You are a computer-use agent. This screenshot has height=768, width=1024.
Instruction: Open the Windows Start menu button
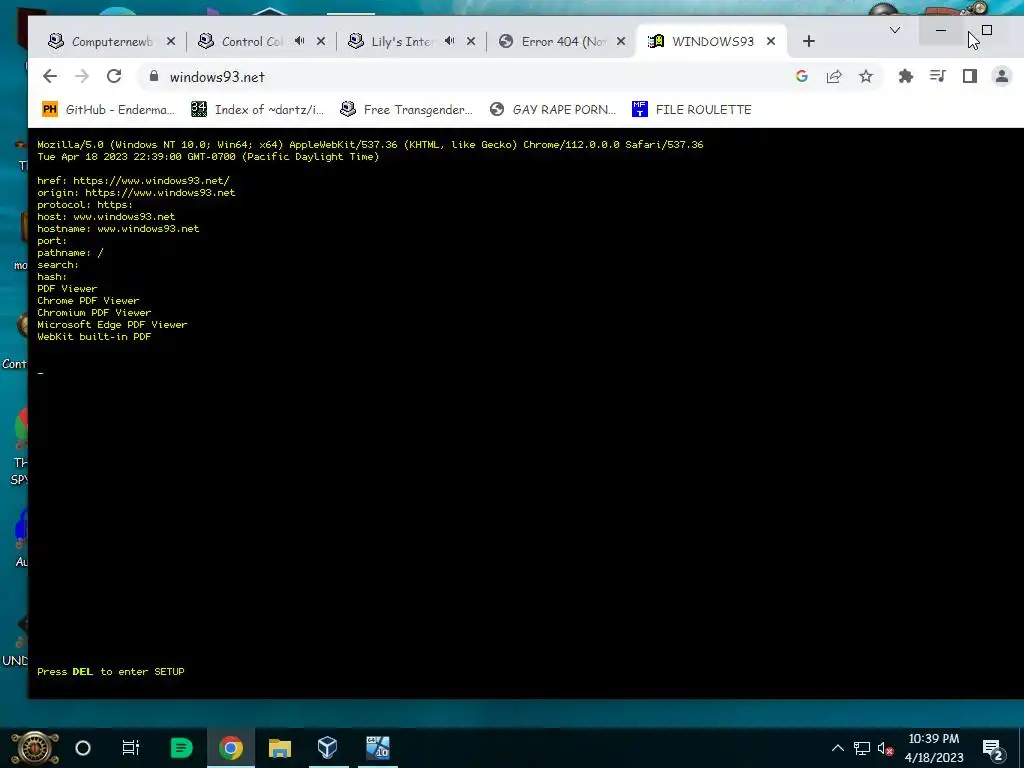pyautogui.click(x=35, y=748)
